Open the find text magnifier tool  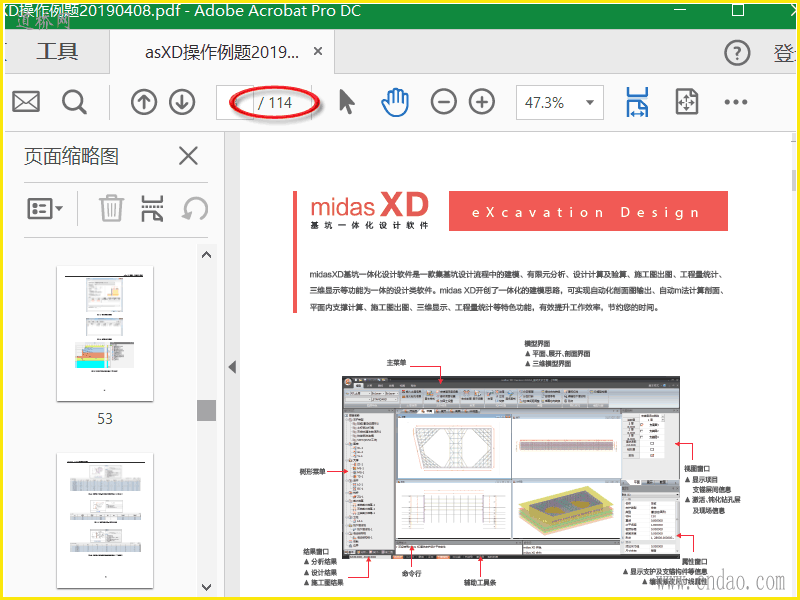tap(74, 102)
